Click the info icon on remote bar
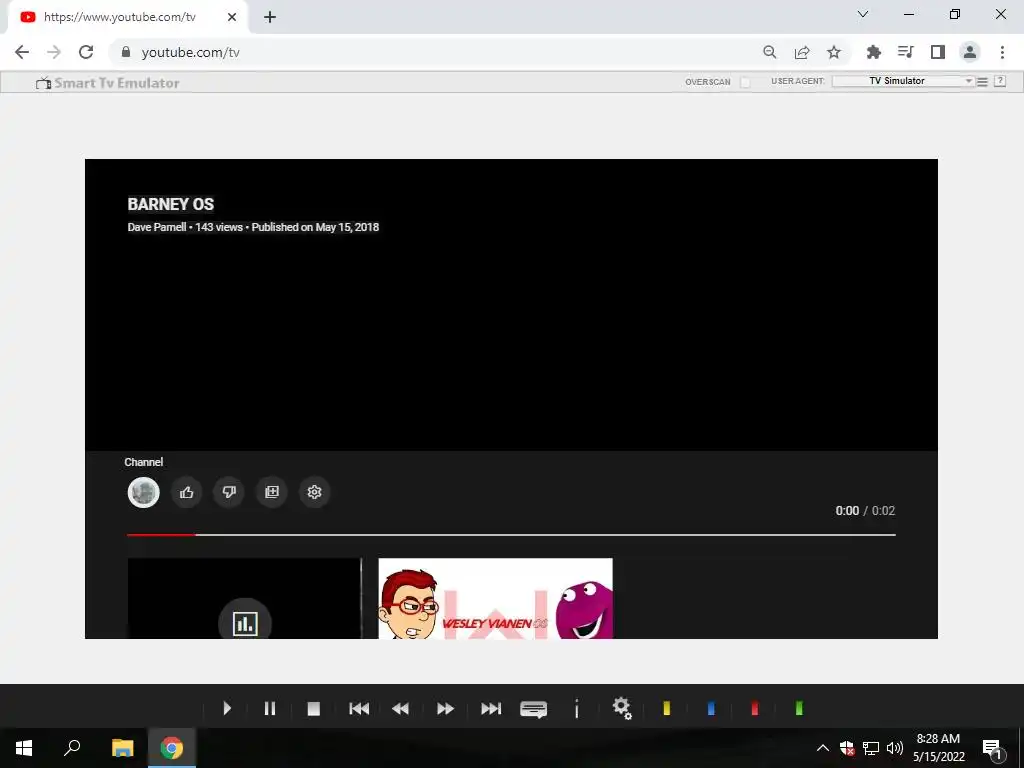This screenshot has height=768, width=1024. click(577, 709)
